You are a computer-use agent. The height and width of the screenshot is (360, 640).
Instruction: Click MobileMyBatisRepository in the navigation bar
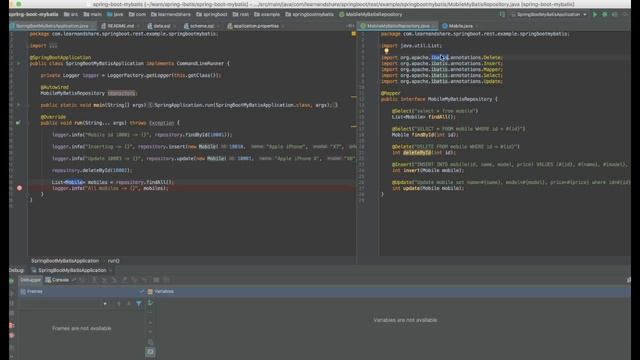pos(371,14)
